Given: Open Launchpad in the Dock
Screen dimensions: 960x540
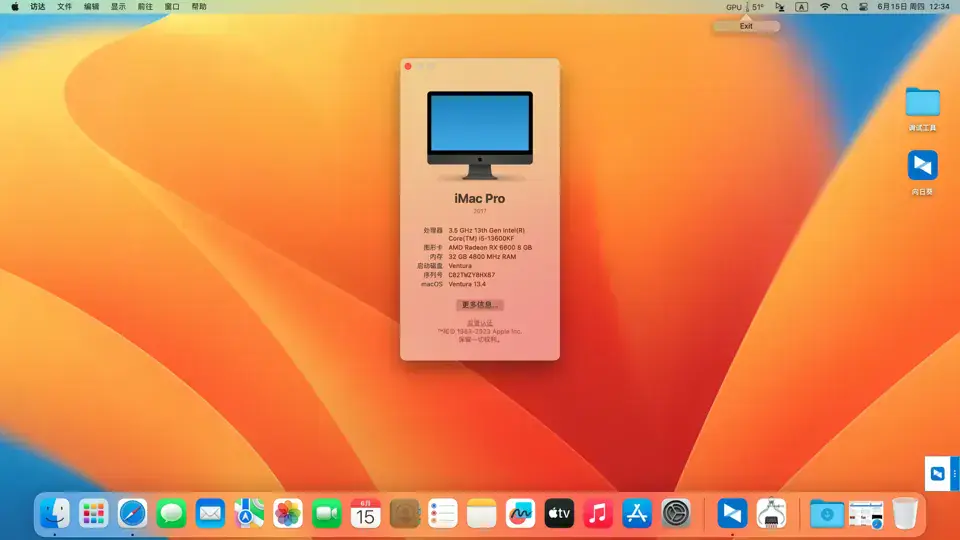Looking at the screenshot, I should [93, 513].
